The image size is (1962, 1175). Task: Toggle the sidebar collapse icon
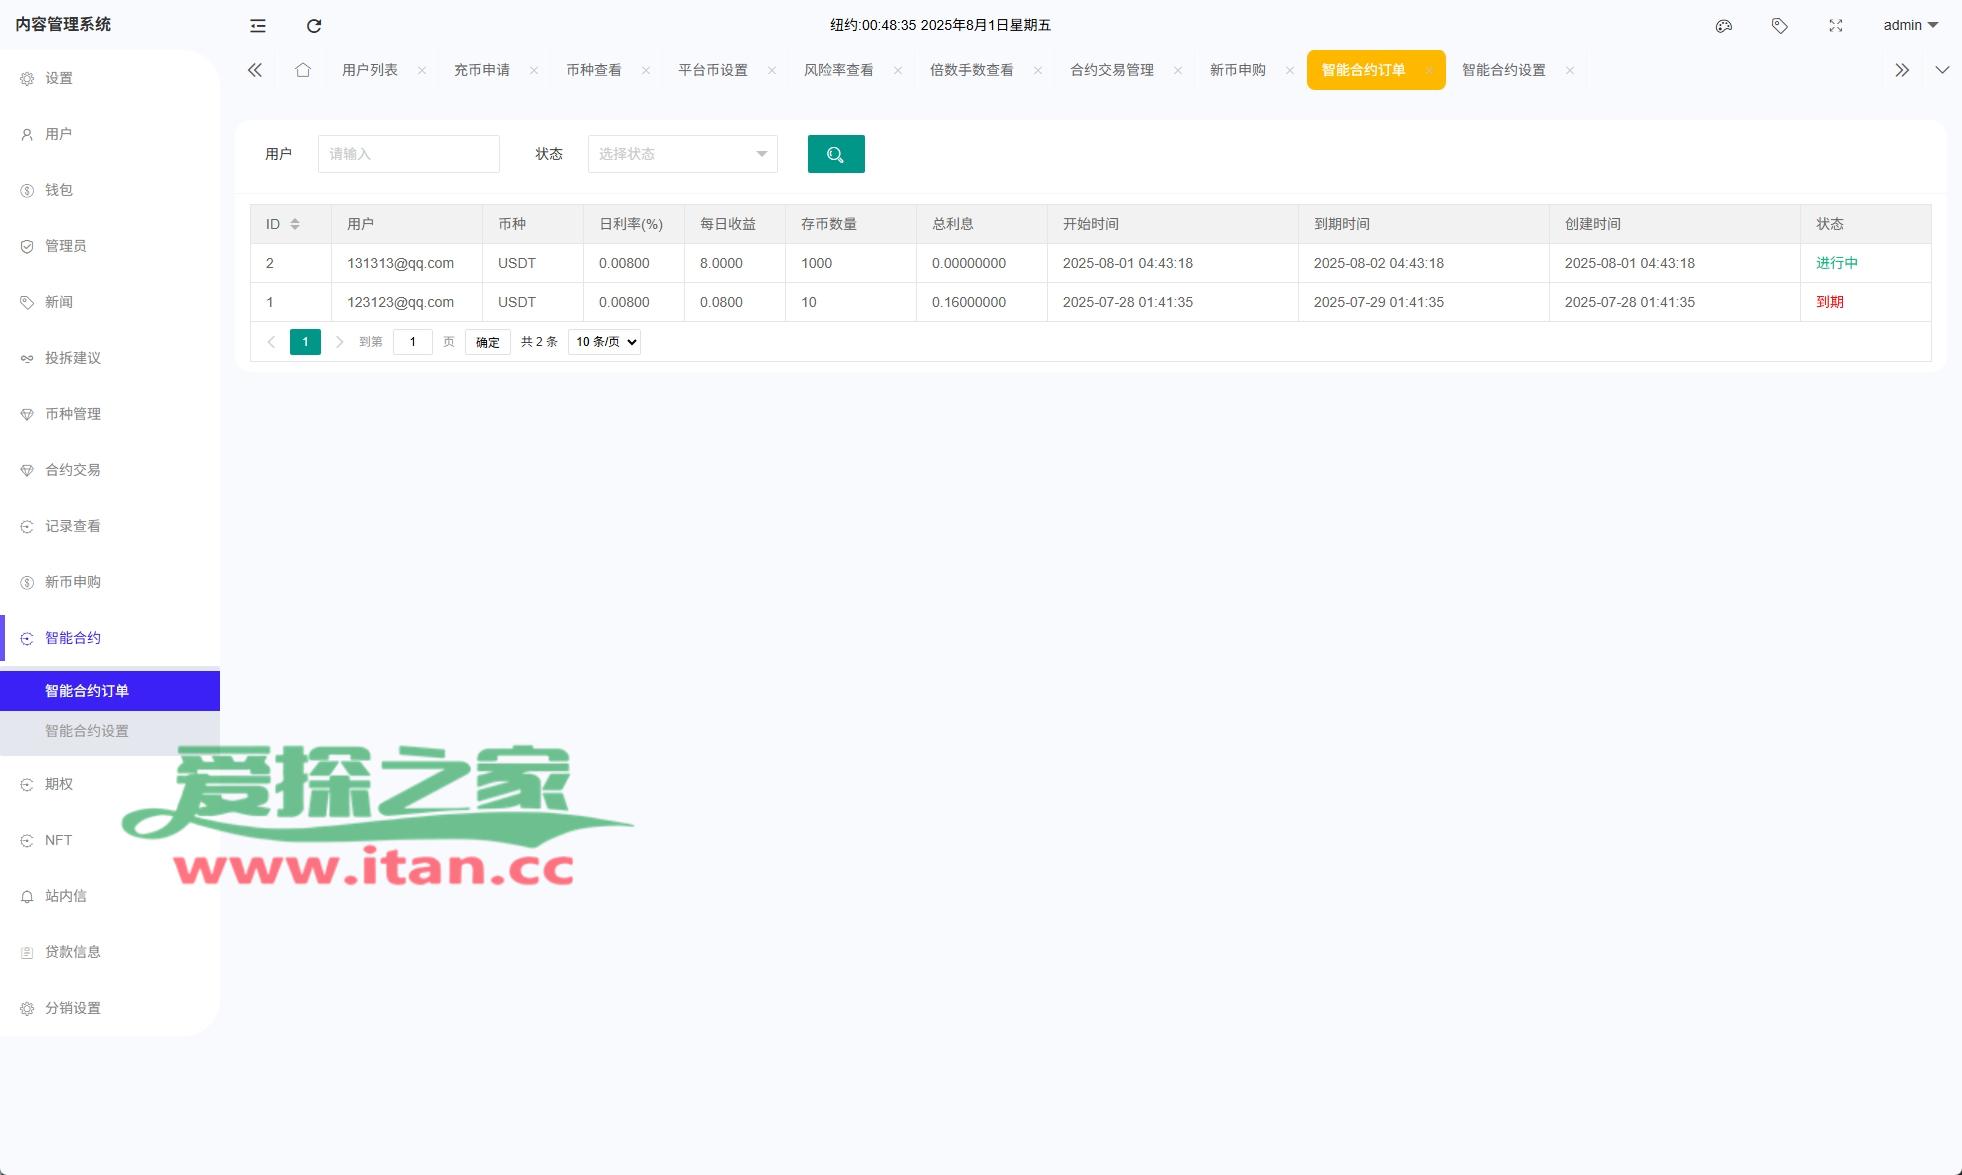[x=258, y=26]
